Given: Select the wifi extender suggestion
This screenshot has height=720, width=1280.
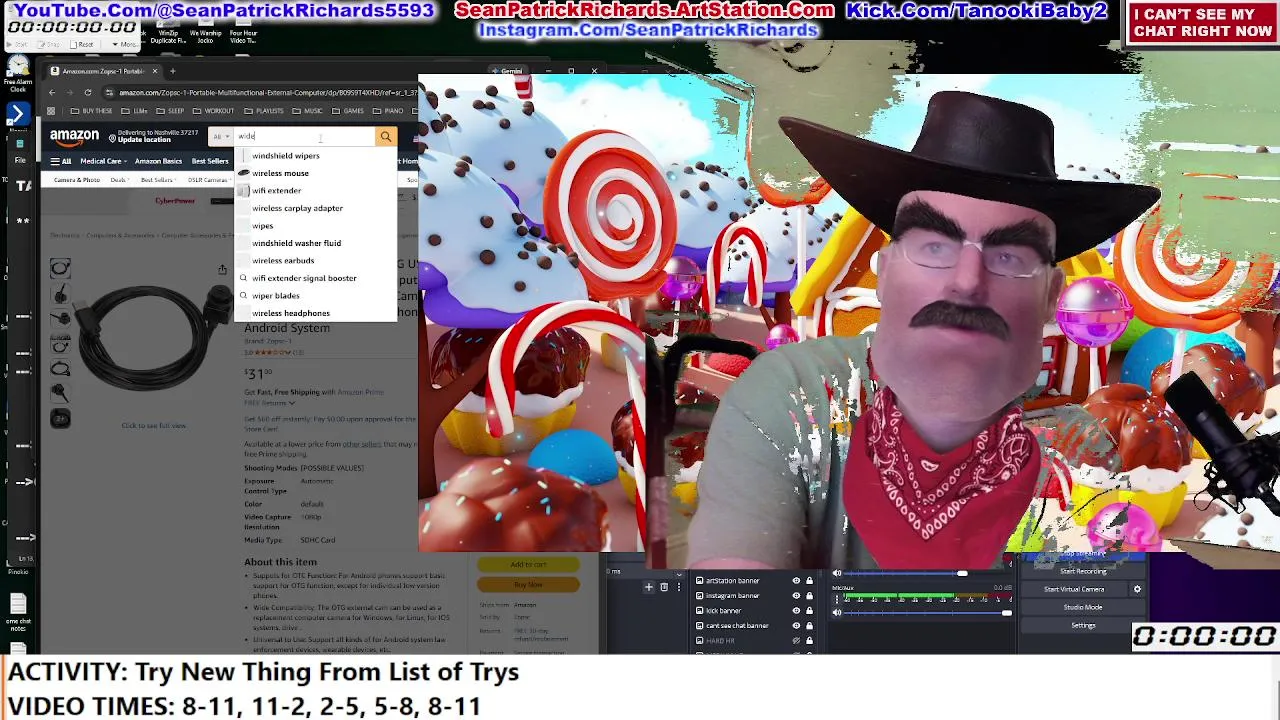Looking at the screenshot, I should pos(315,190).
